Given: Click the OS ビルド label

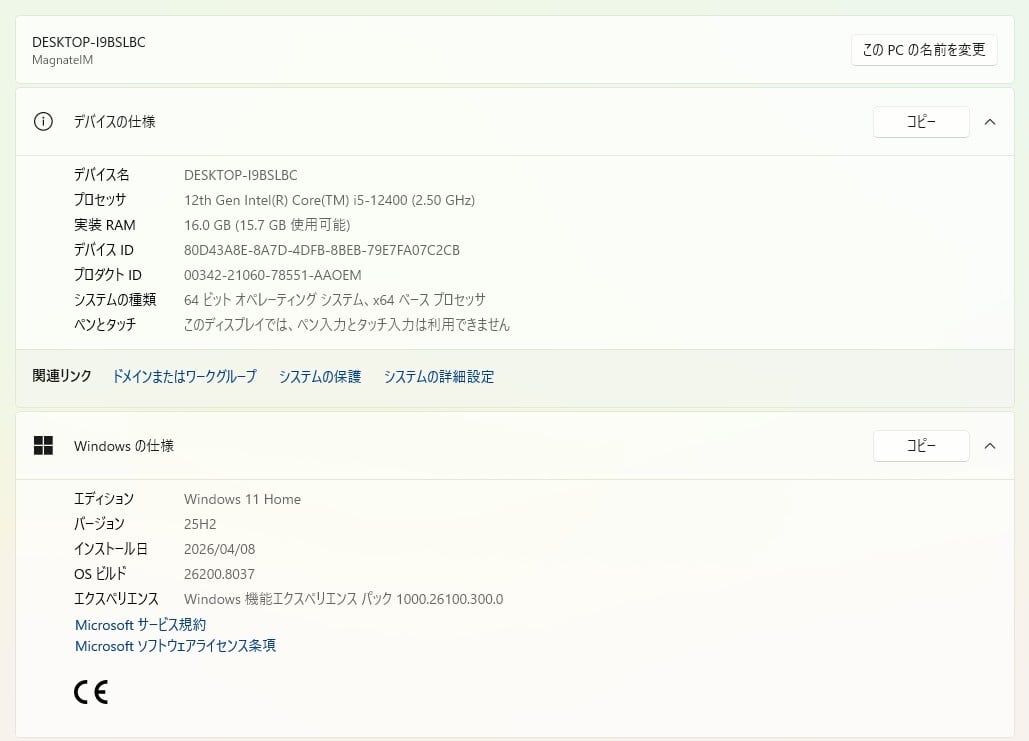Looking at the screenshot, I should click(100, 574).
